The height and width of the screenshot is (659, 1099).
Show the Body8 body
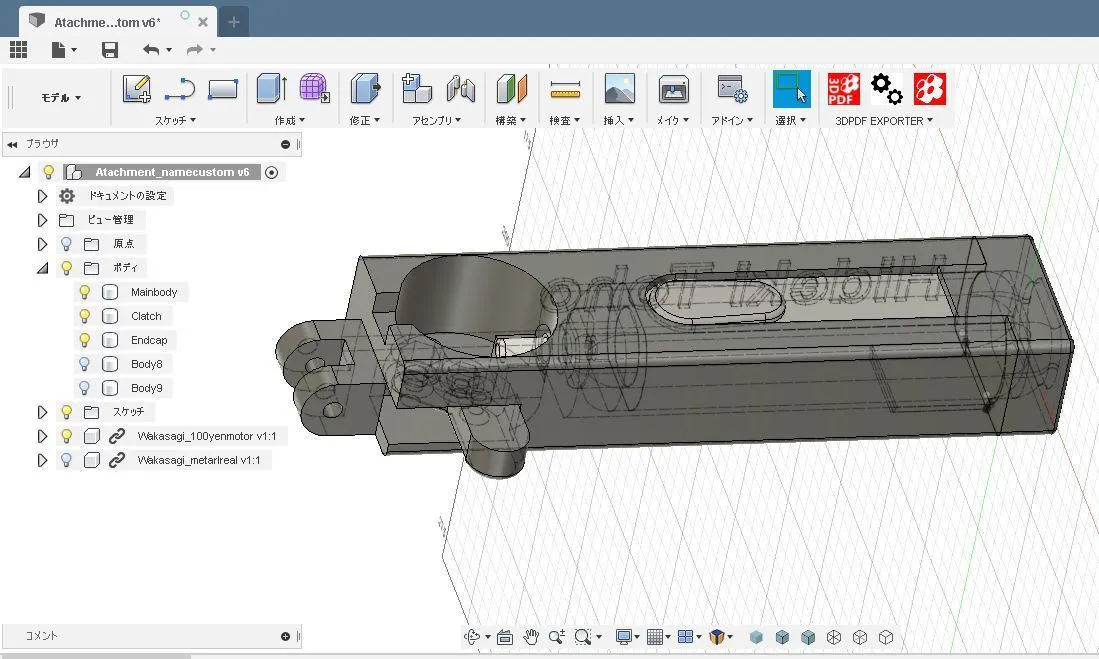(x=85, y=364)
